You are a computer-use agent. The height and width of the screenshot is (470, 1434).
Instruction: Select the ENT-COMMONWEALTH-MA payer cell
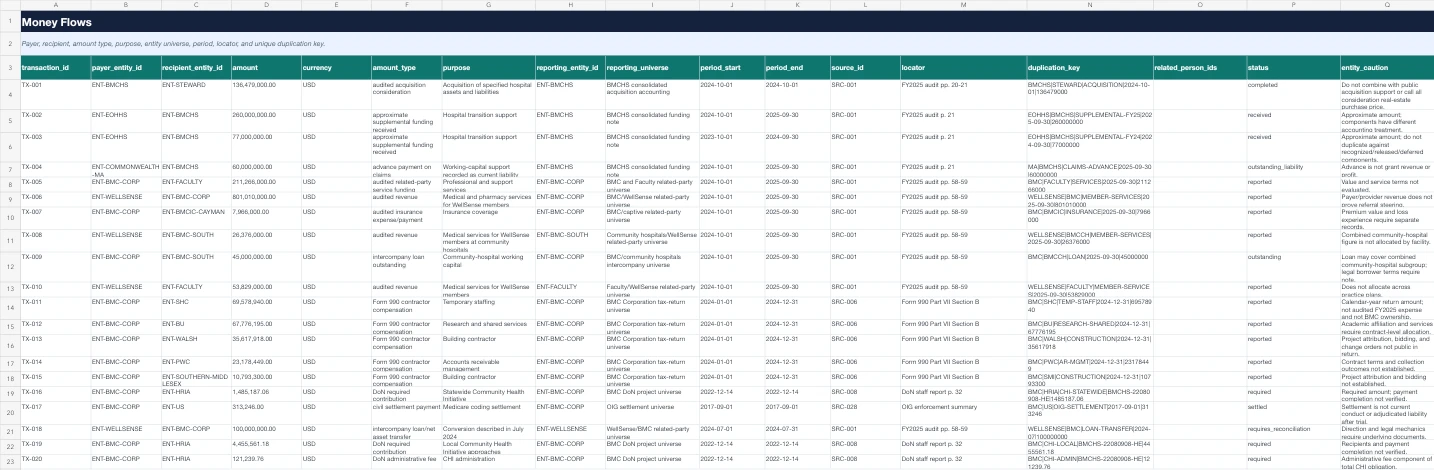click(125, 169)
